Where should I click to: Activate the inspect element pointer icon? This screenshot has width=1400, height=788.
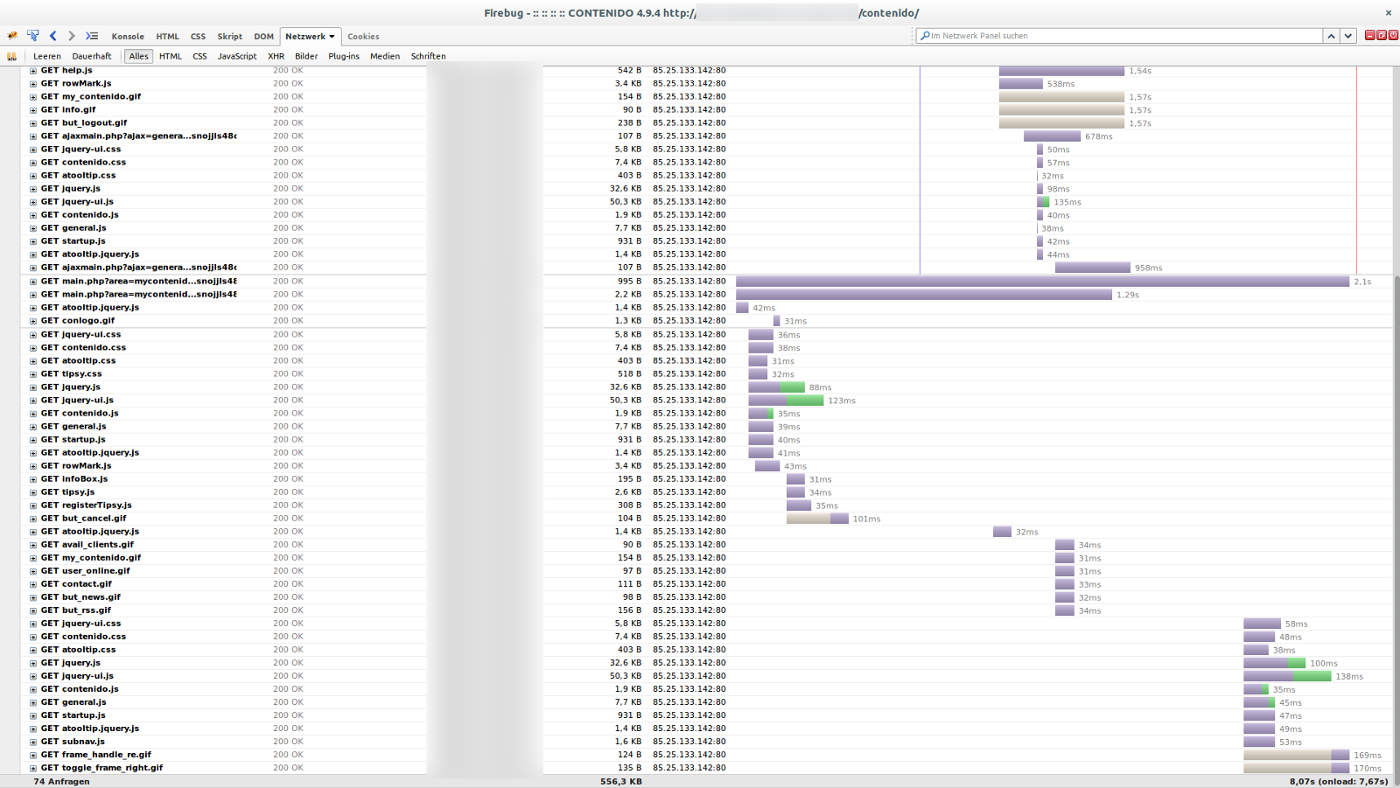click(33, 36)
